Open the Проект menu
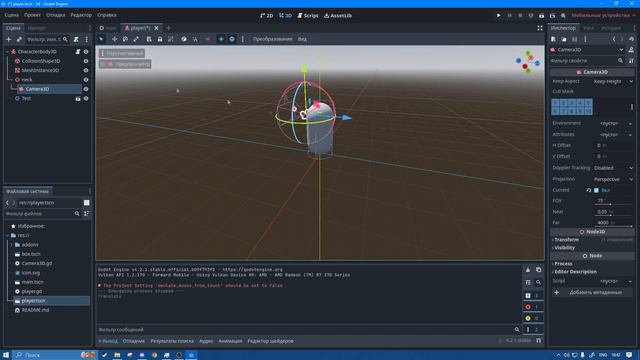 (32, 15)
